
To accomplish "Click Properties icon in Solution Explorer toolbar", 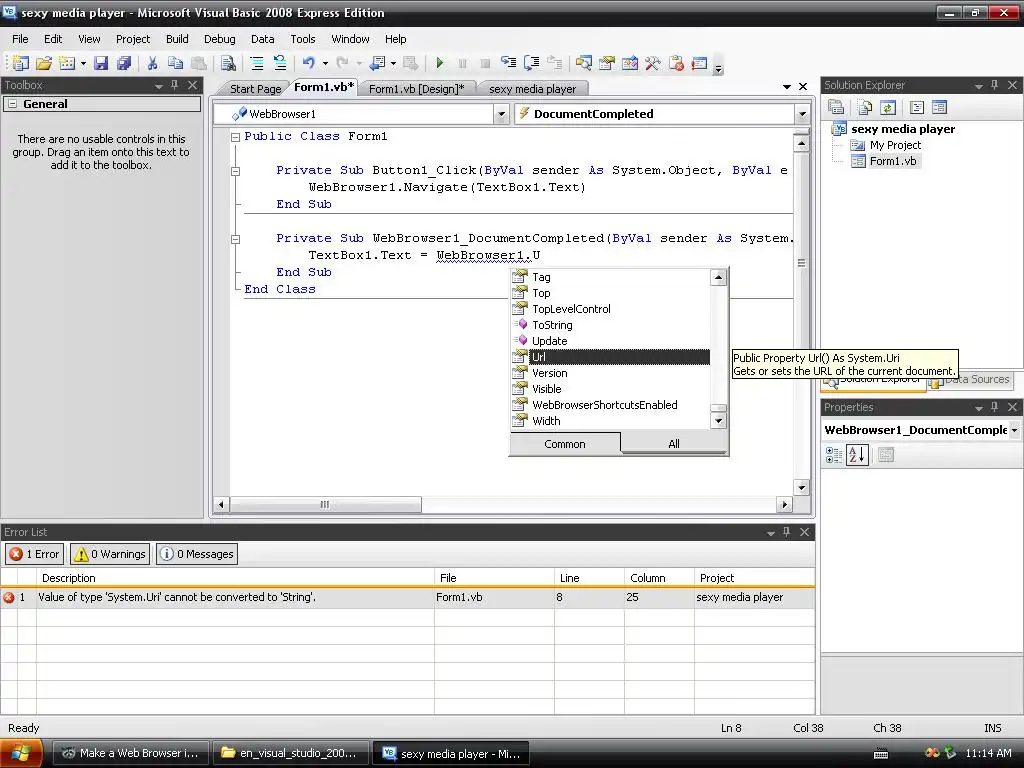I will (x=836, y=107).
